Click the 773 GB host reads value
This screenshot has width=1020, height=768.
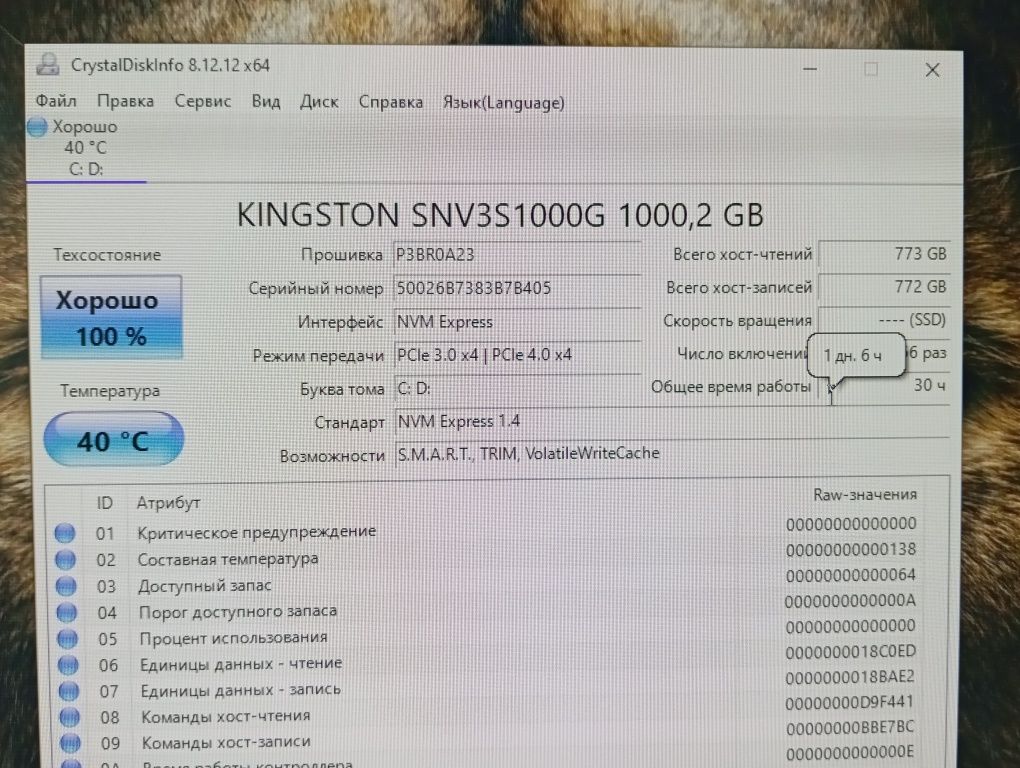click(884, 254)
